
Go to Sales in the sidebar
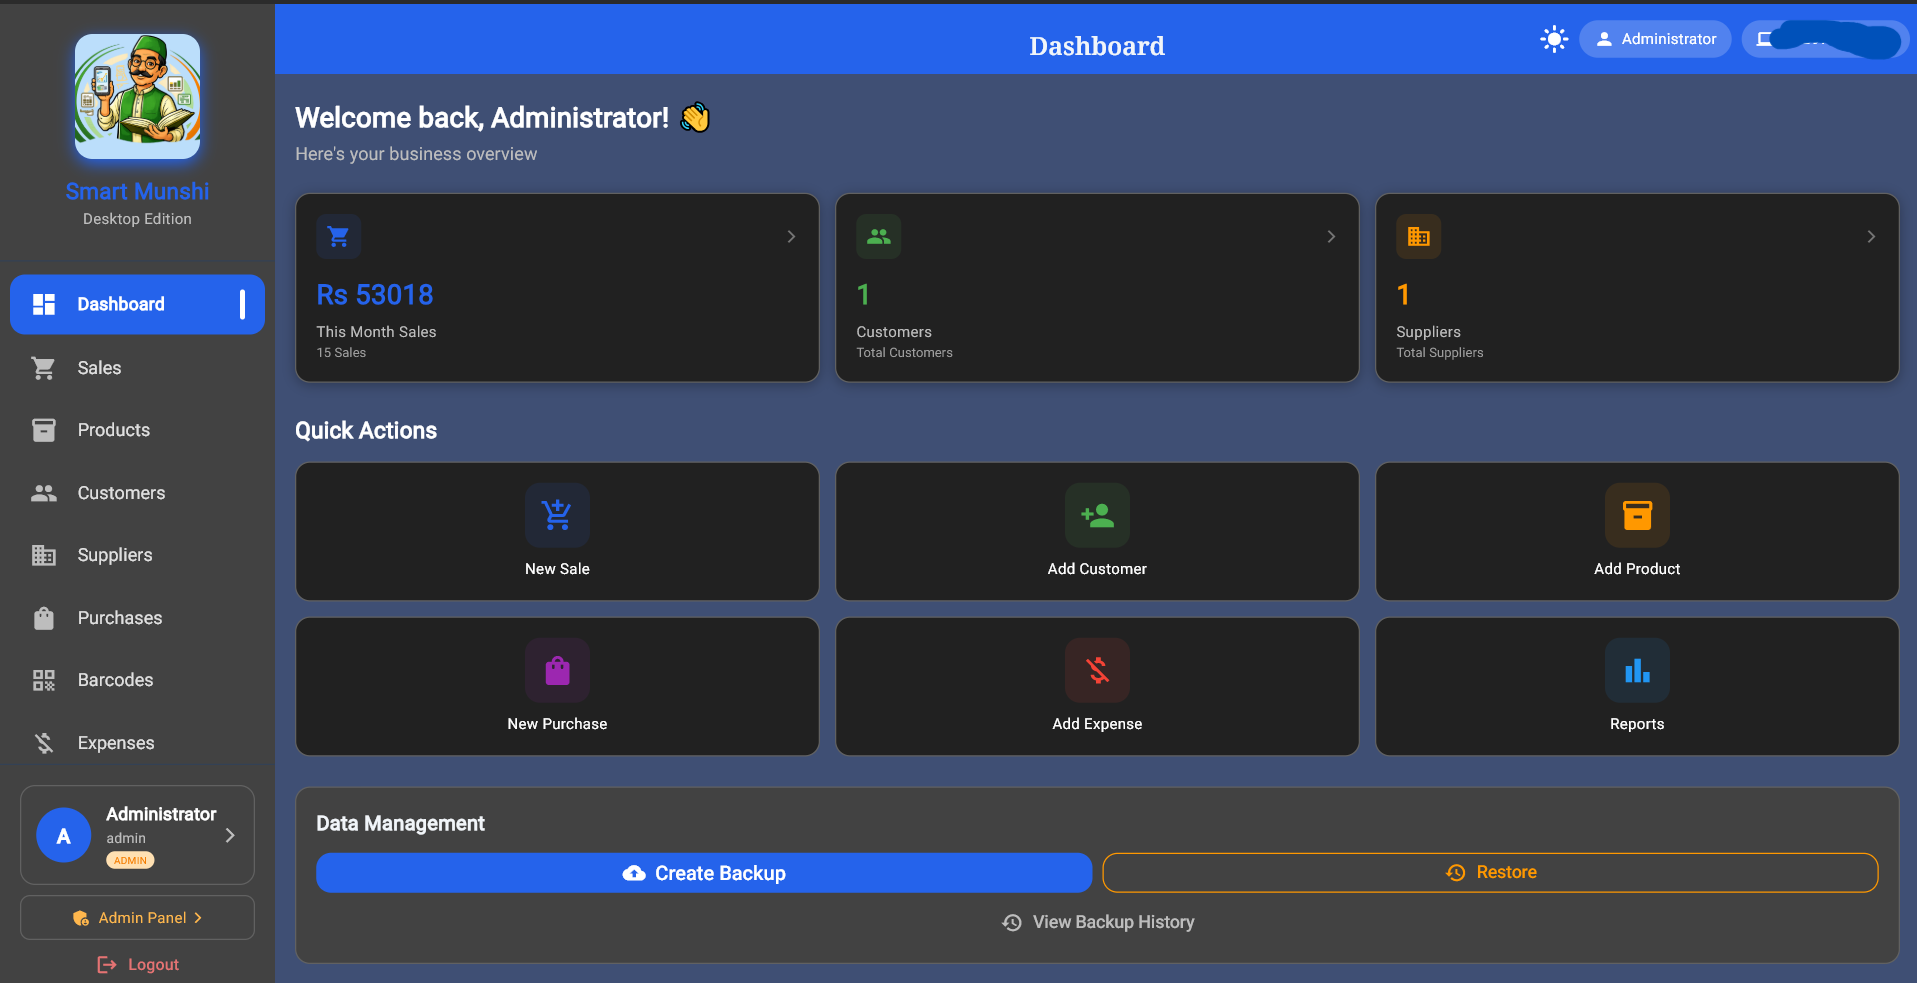click(x=137, y=368)
